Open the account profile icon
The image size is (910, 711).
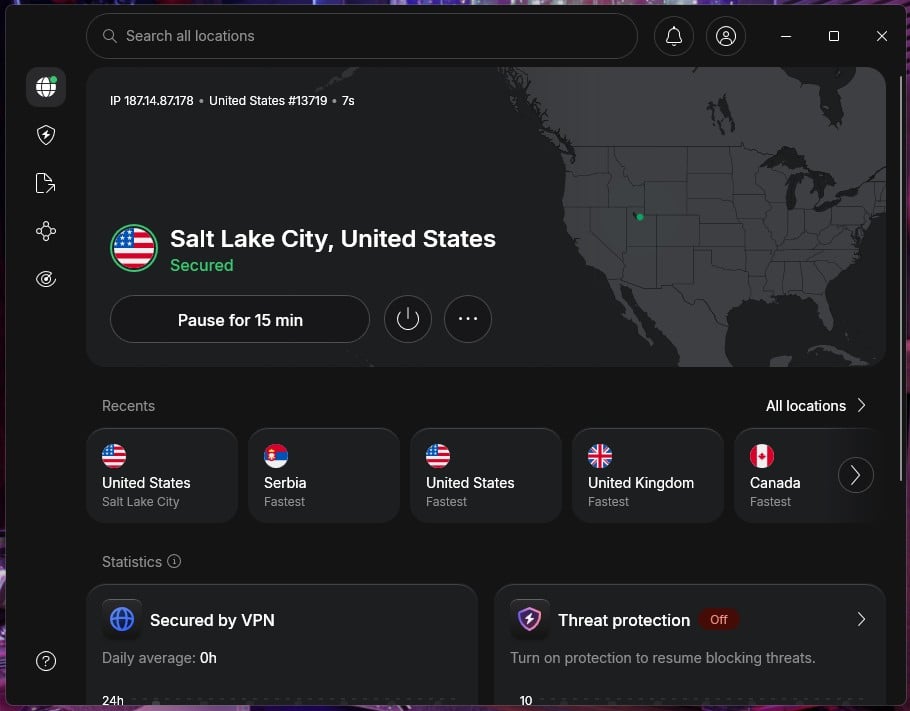click(x=725, y=36)
